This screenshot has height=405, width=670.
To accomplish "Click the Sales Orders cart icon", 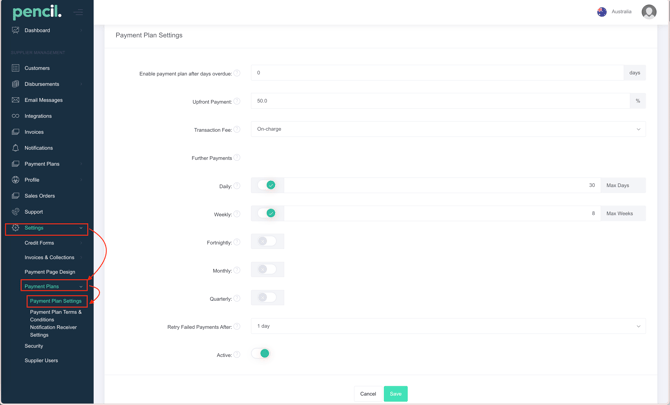I will click(x=15, y=196).
